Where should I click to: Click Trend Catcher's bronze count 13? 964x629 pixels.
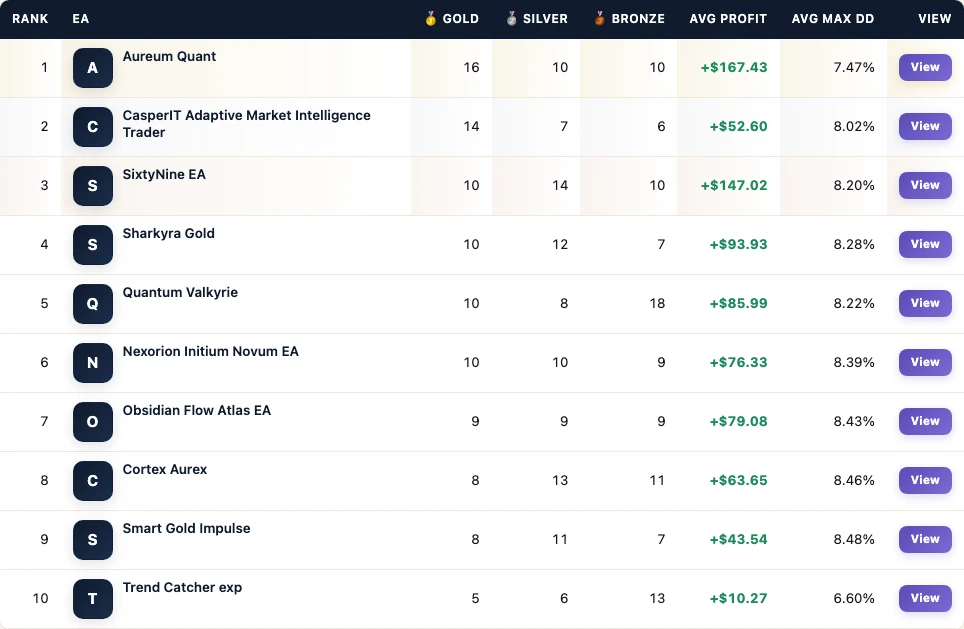click(x=657, y=599)
